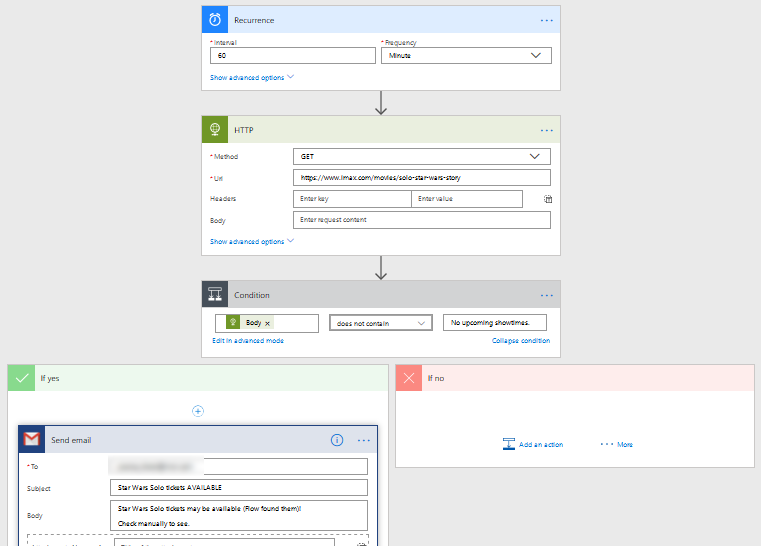Click the Gmail icon on Send email

tap(32, 440)
